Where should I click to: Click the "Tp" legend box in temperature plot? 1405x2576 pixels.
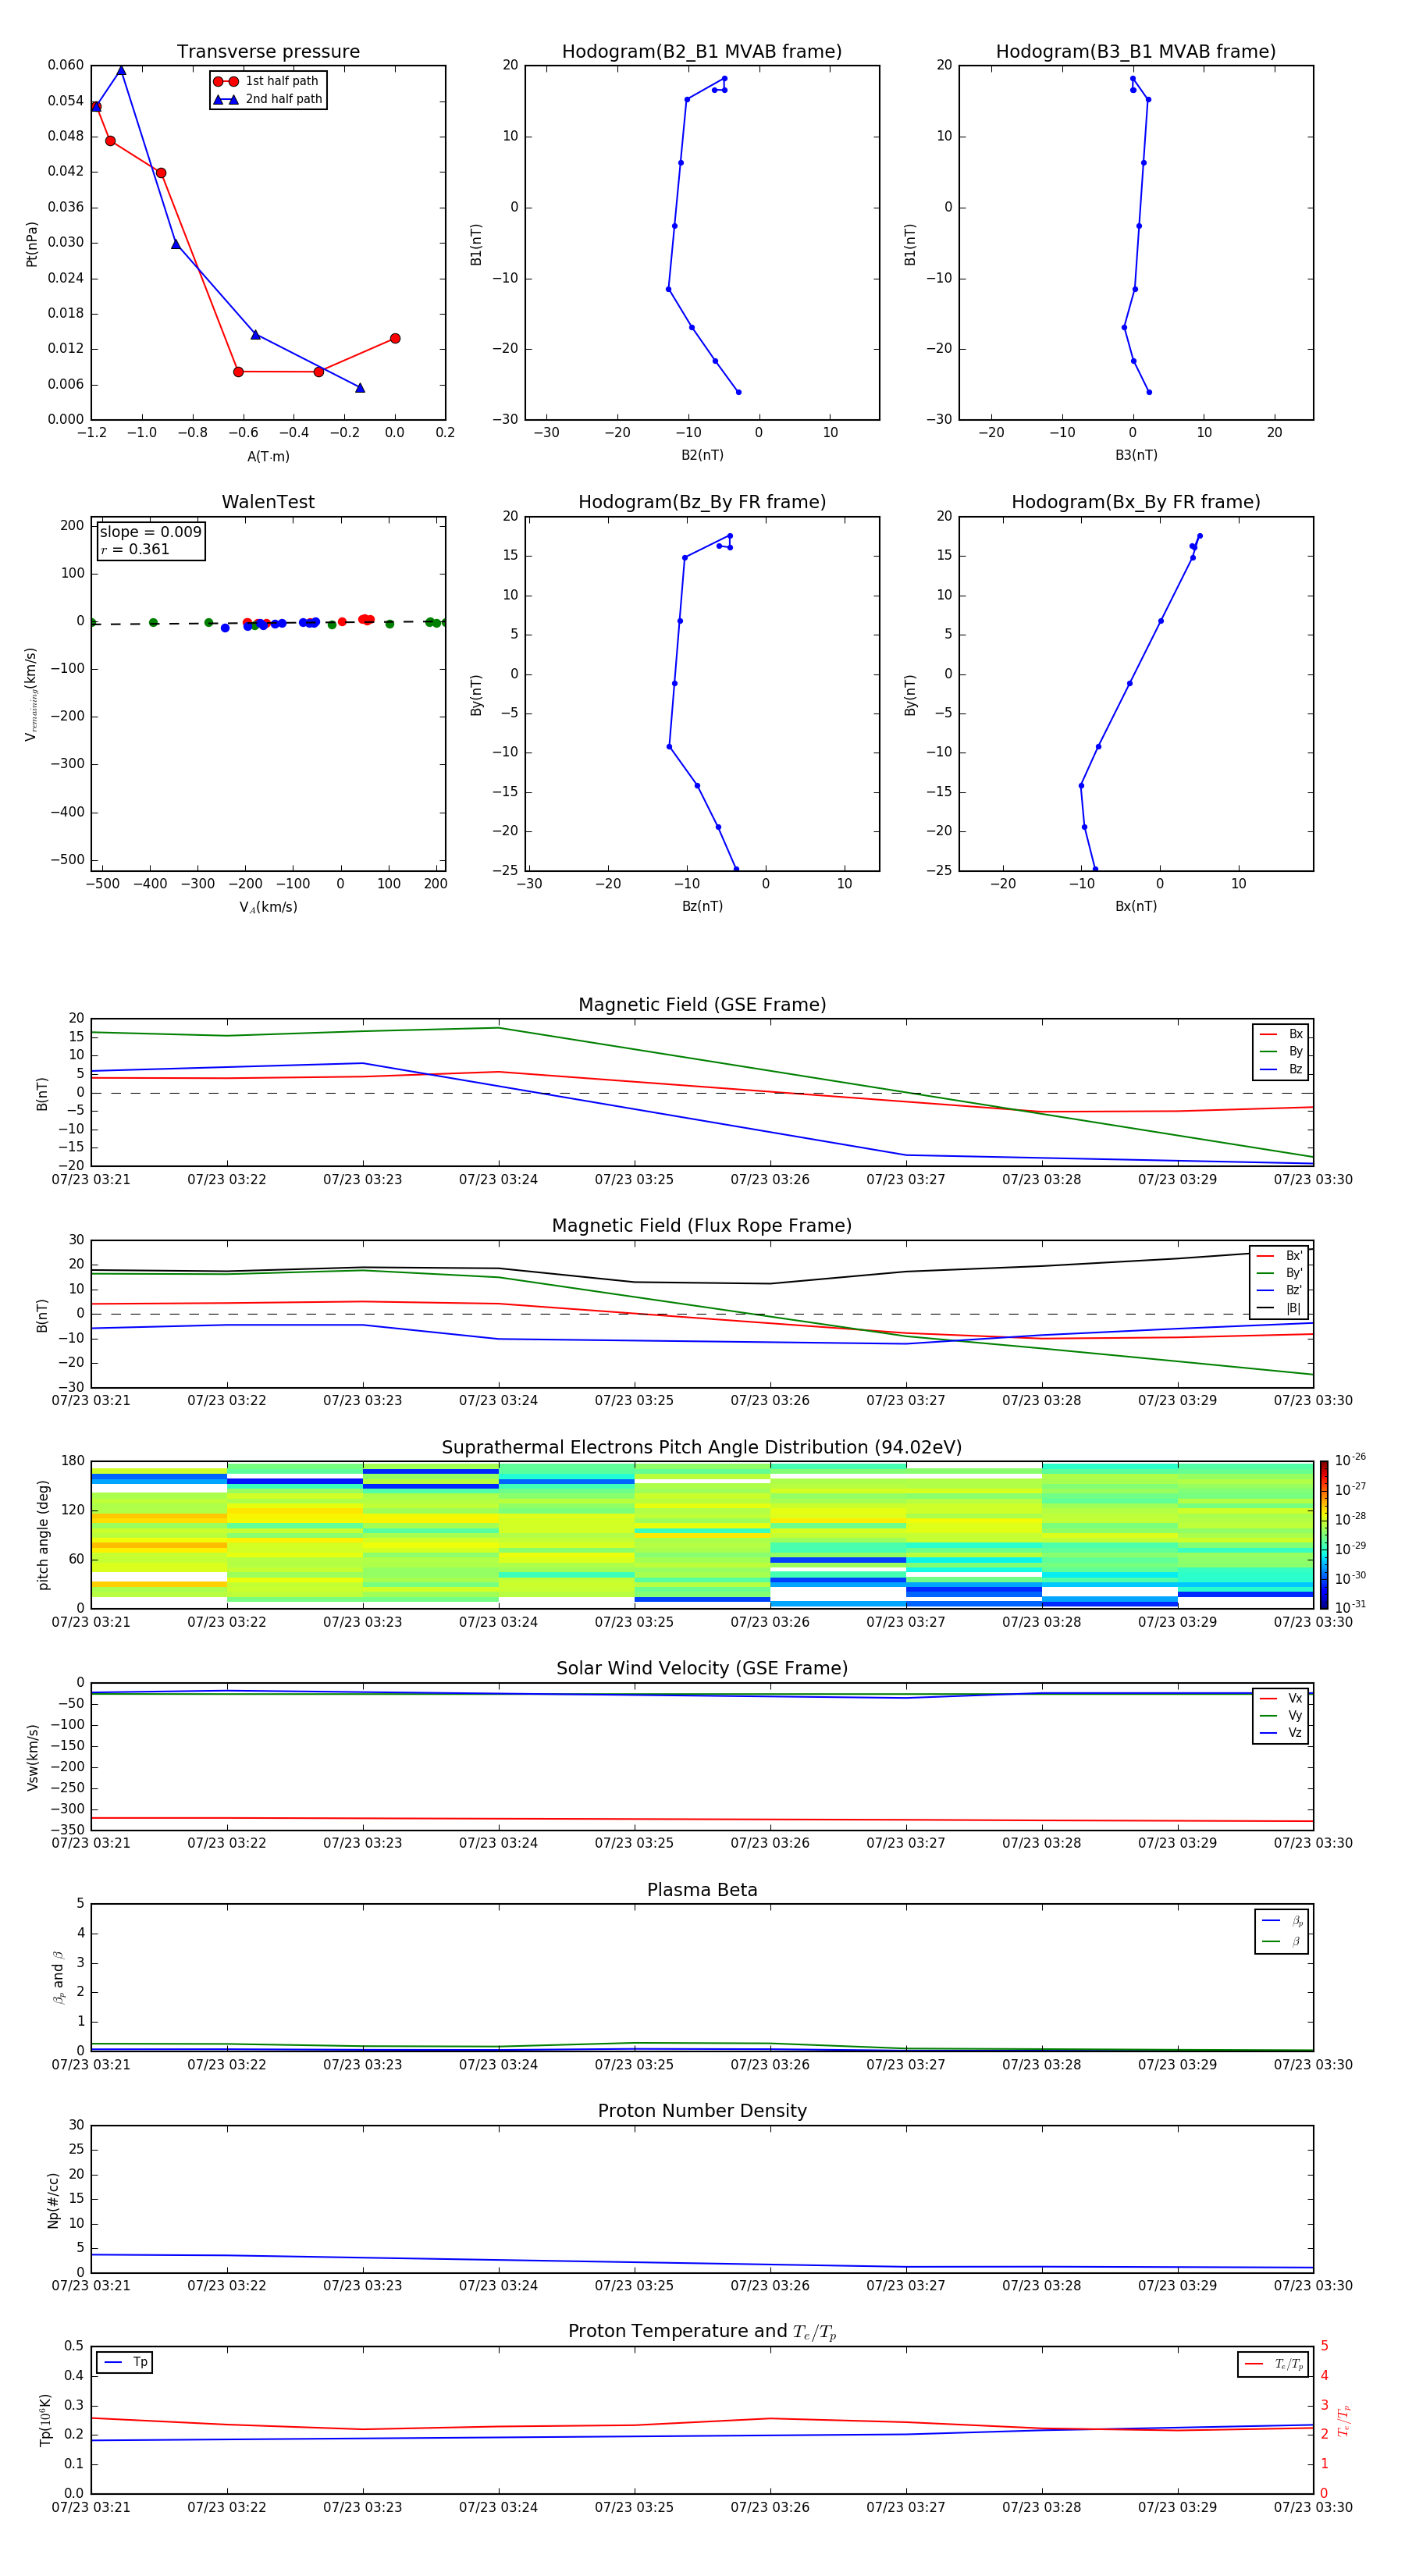125,2363
